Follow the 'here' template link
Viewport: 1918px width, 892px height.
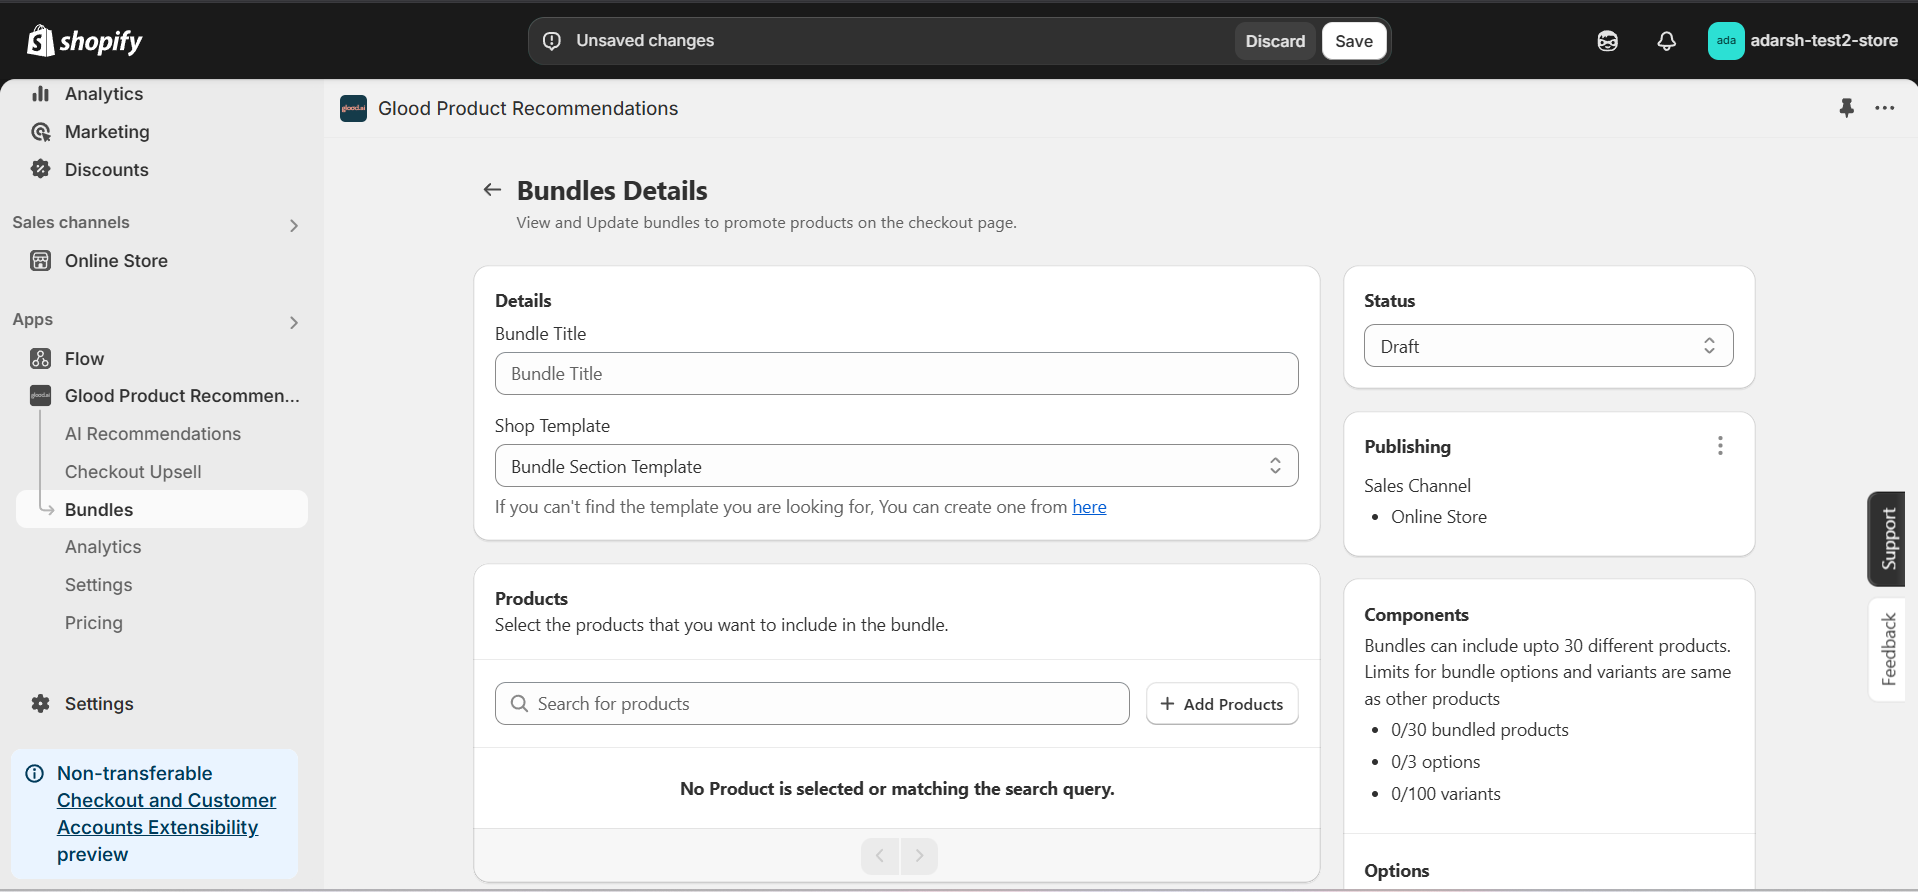pos(1089,507)
